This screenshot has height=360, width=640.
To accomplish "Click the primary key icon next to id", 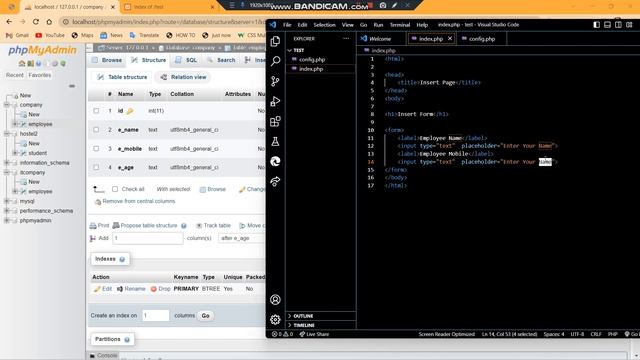I will [x=130, y=111].
